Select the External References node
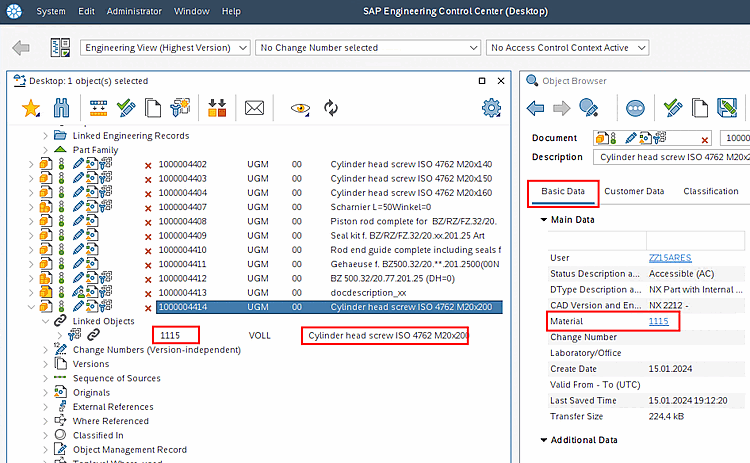This screenshot has width=750, height=463. coord(113,407)
